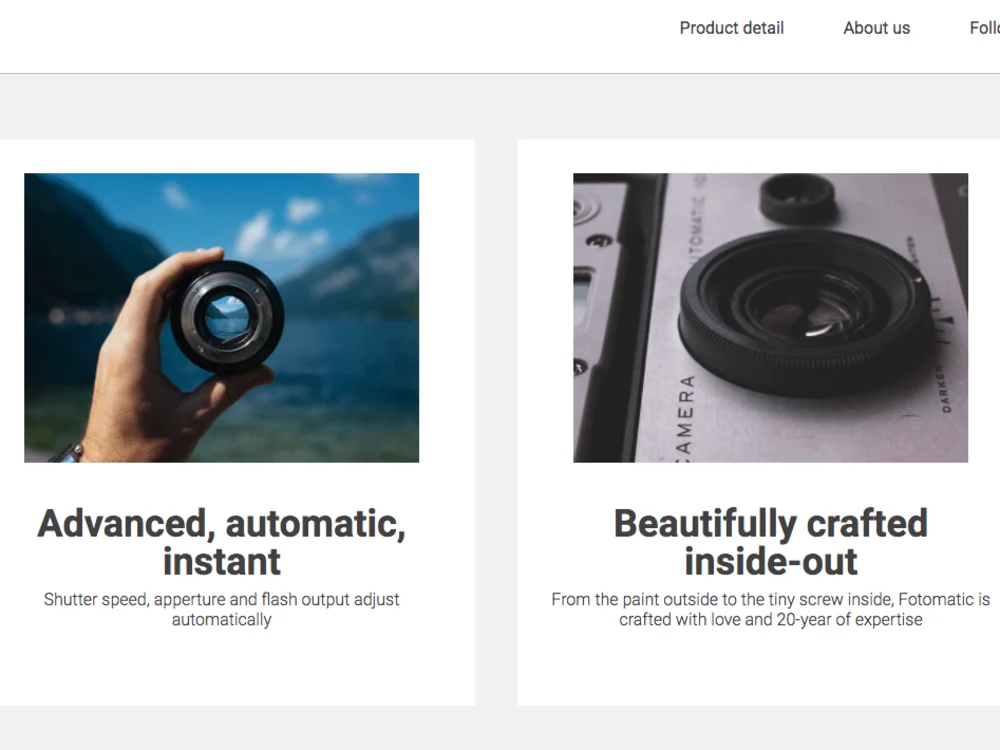Click the vintage camera close-up photo
The image size is (1000, 750).
pyautogui.click(x=770, y=318)
